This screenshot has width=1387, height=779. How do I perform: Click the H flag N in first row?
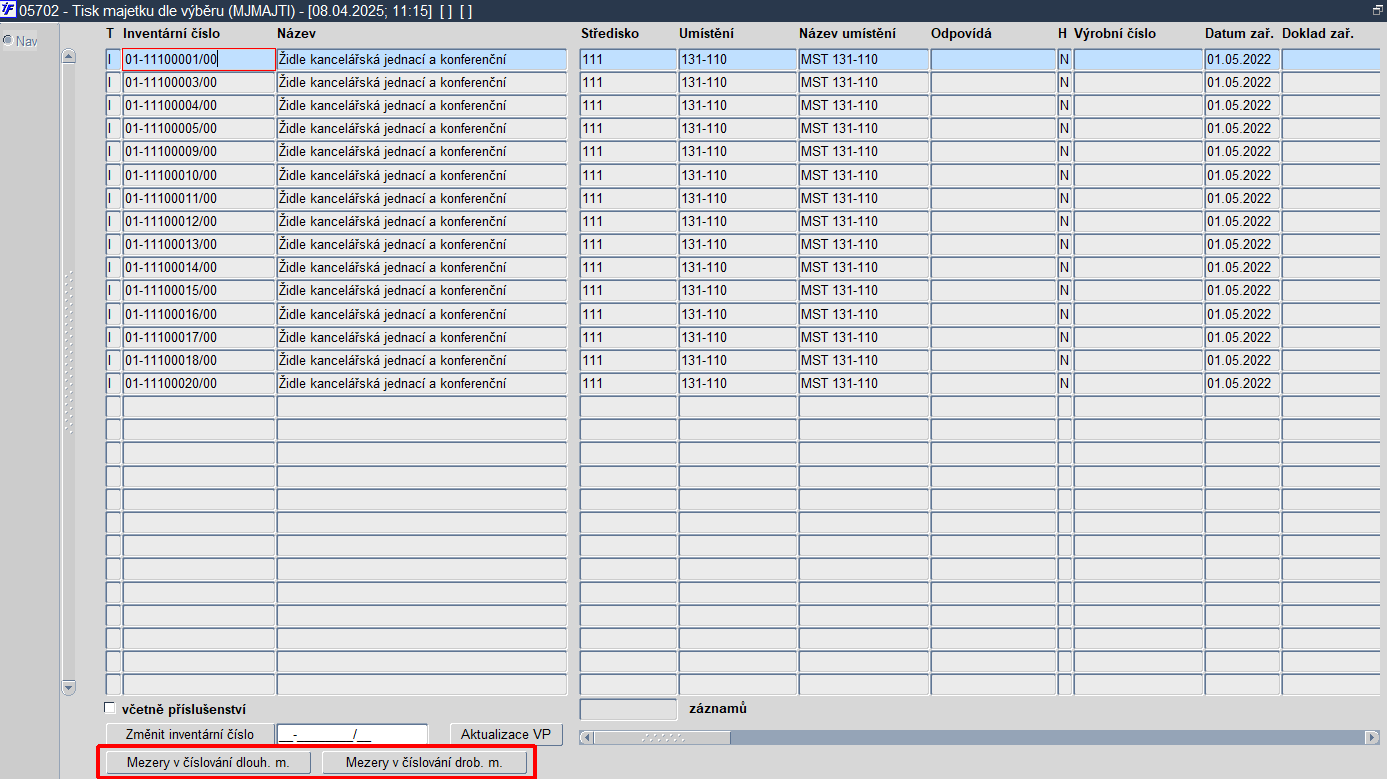[x=1064, y=59]
